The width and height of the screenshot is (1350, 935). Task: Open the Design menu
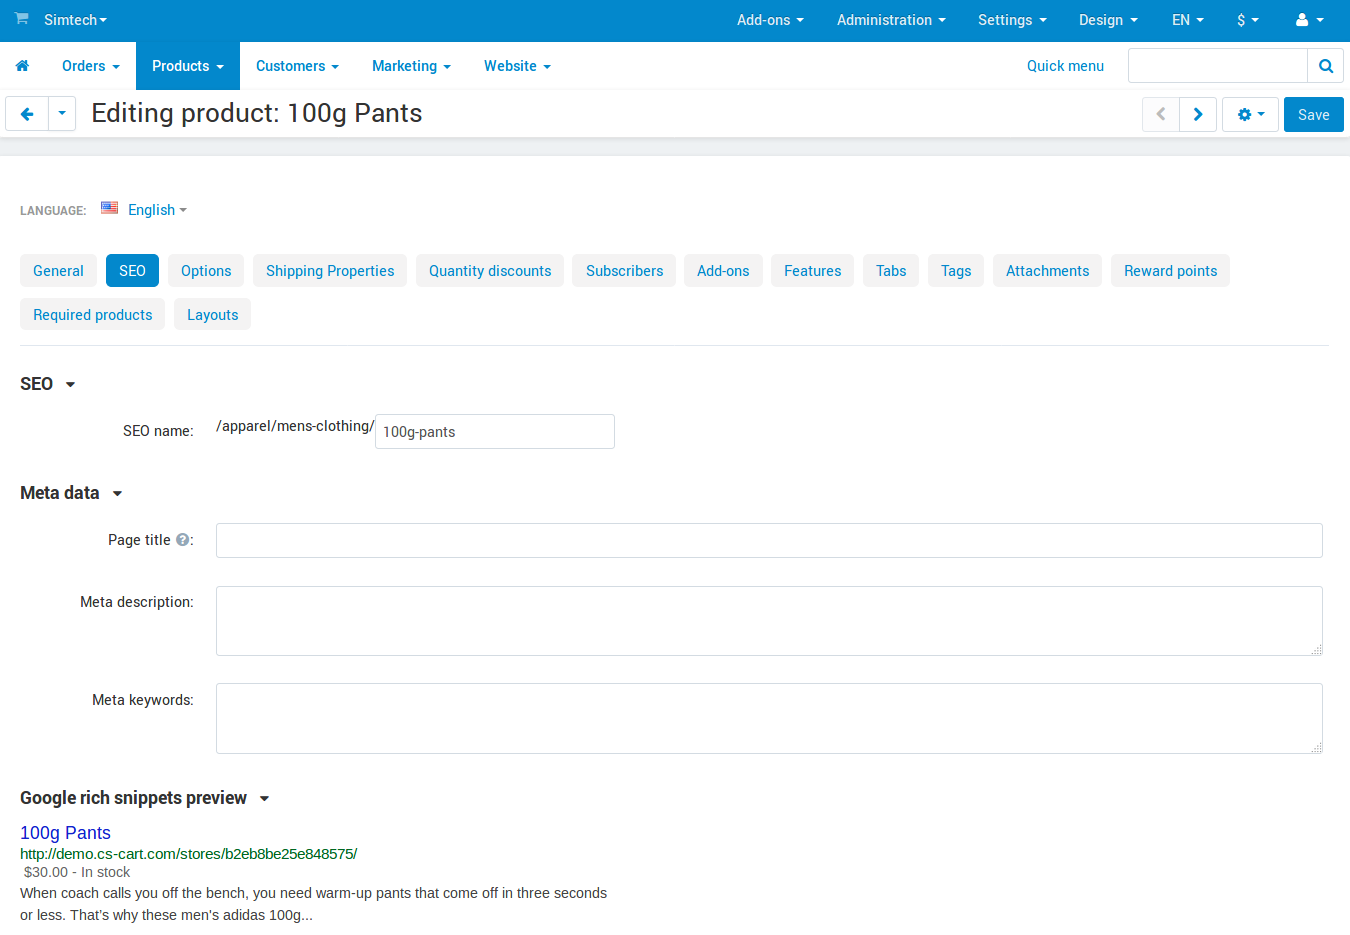tap(1108, 20)
